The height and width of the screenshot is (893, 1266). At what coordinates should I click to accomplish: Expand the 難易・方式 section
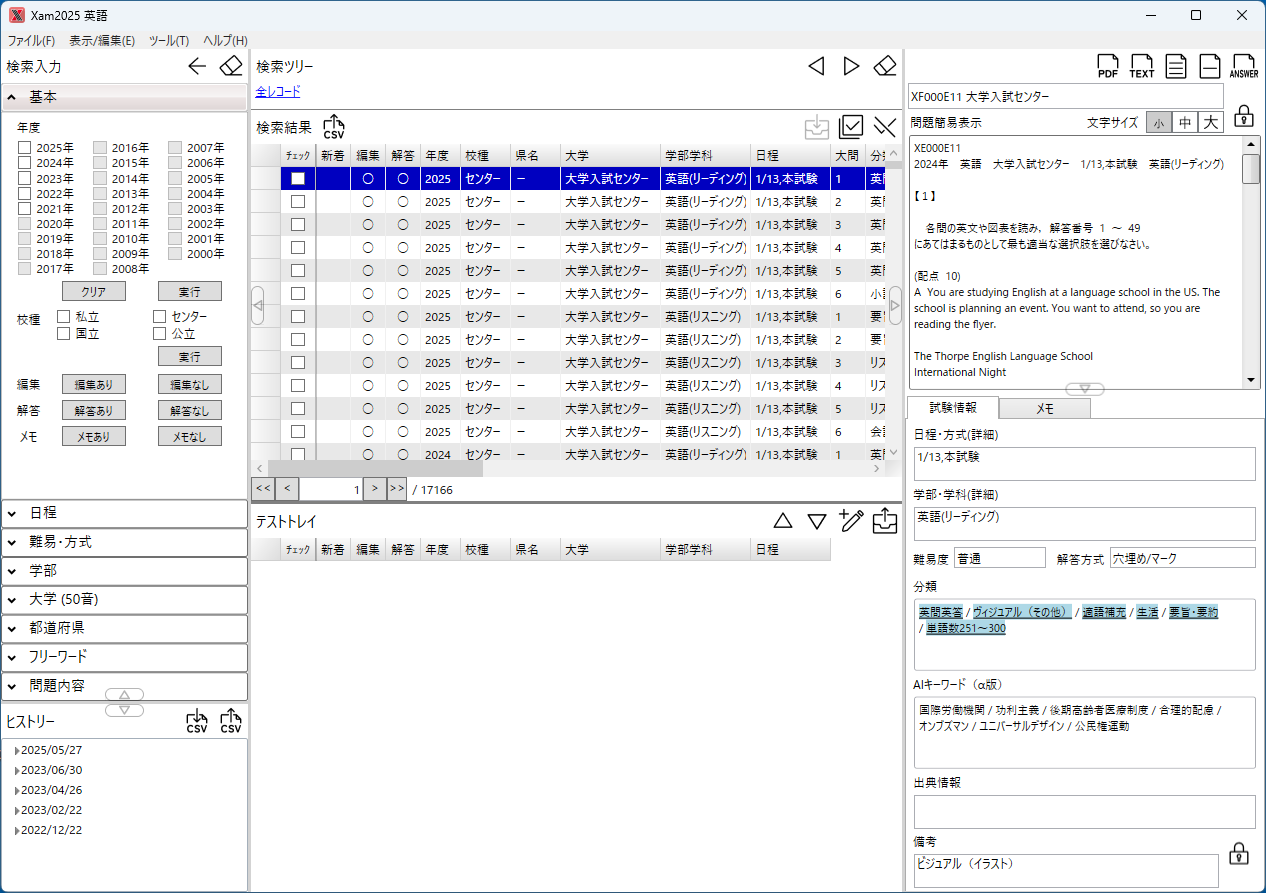tap(124, 542)
